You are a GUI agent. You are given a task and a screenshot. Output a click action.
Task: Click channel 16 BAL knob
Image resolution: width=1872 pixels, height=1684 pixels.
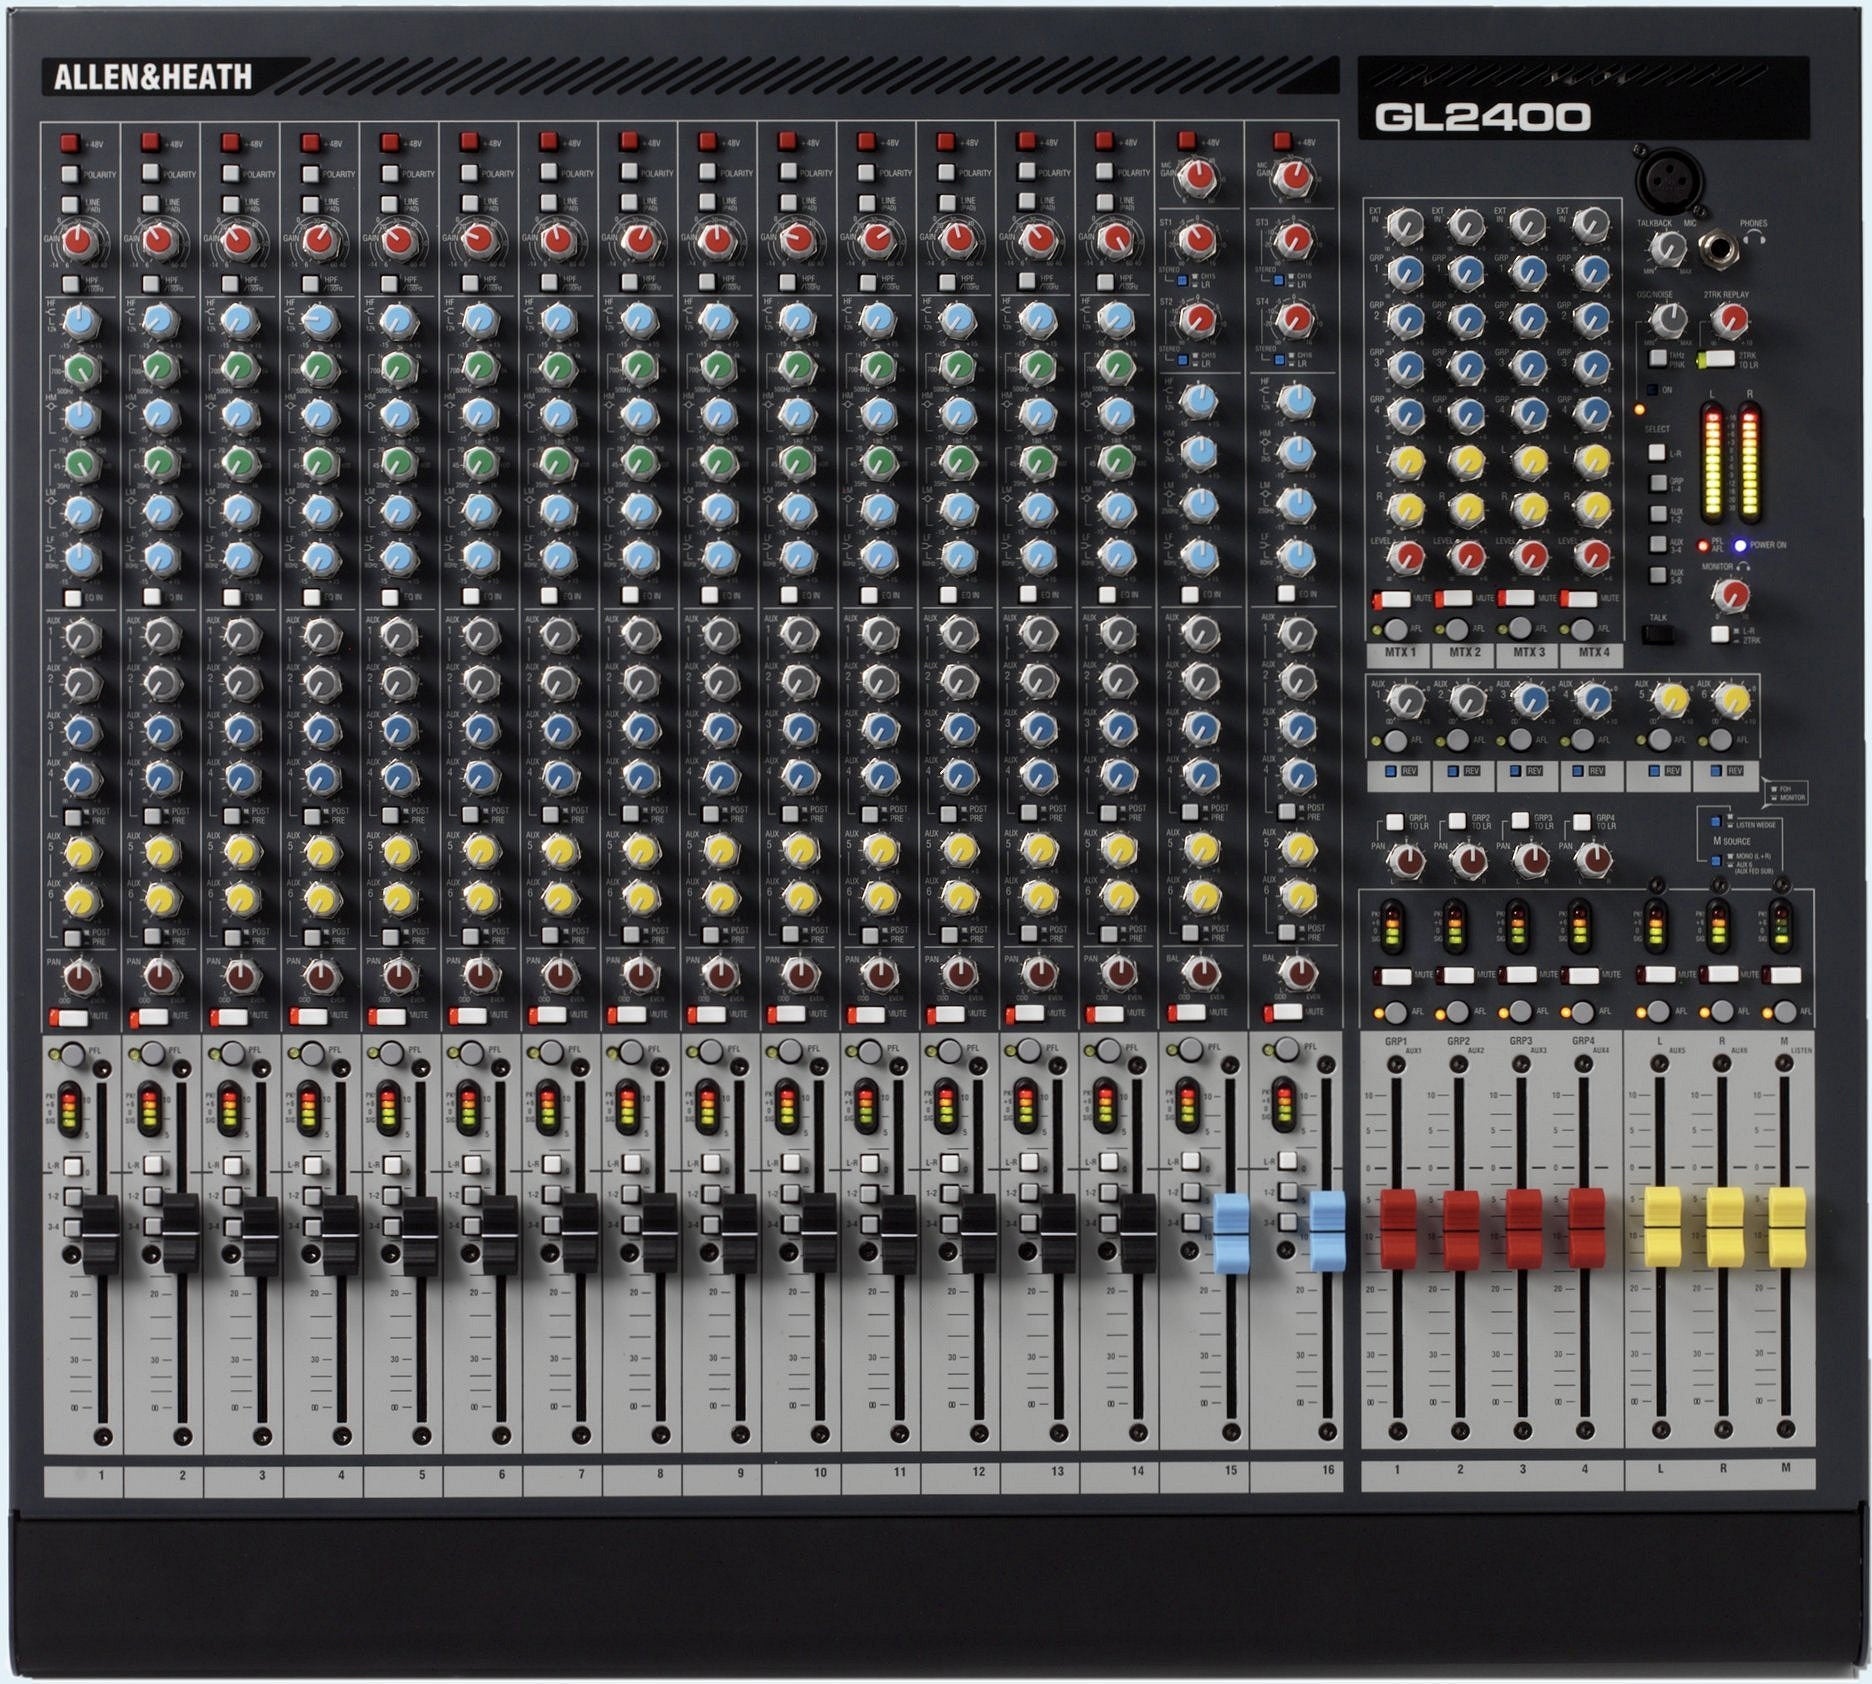[1298, 972]
